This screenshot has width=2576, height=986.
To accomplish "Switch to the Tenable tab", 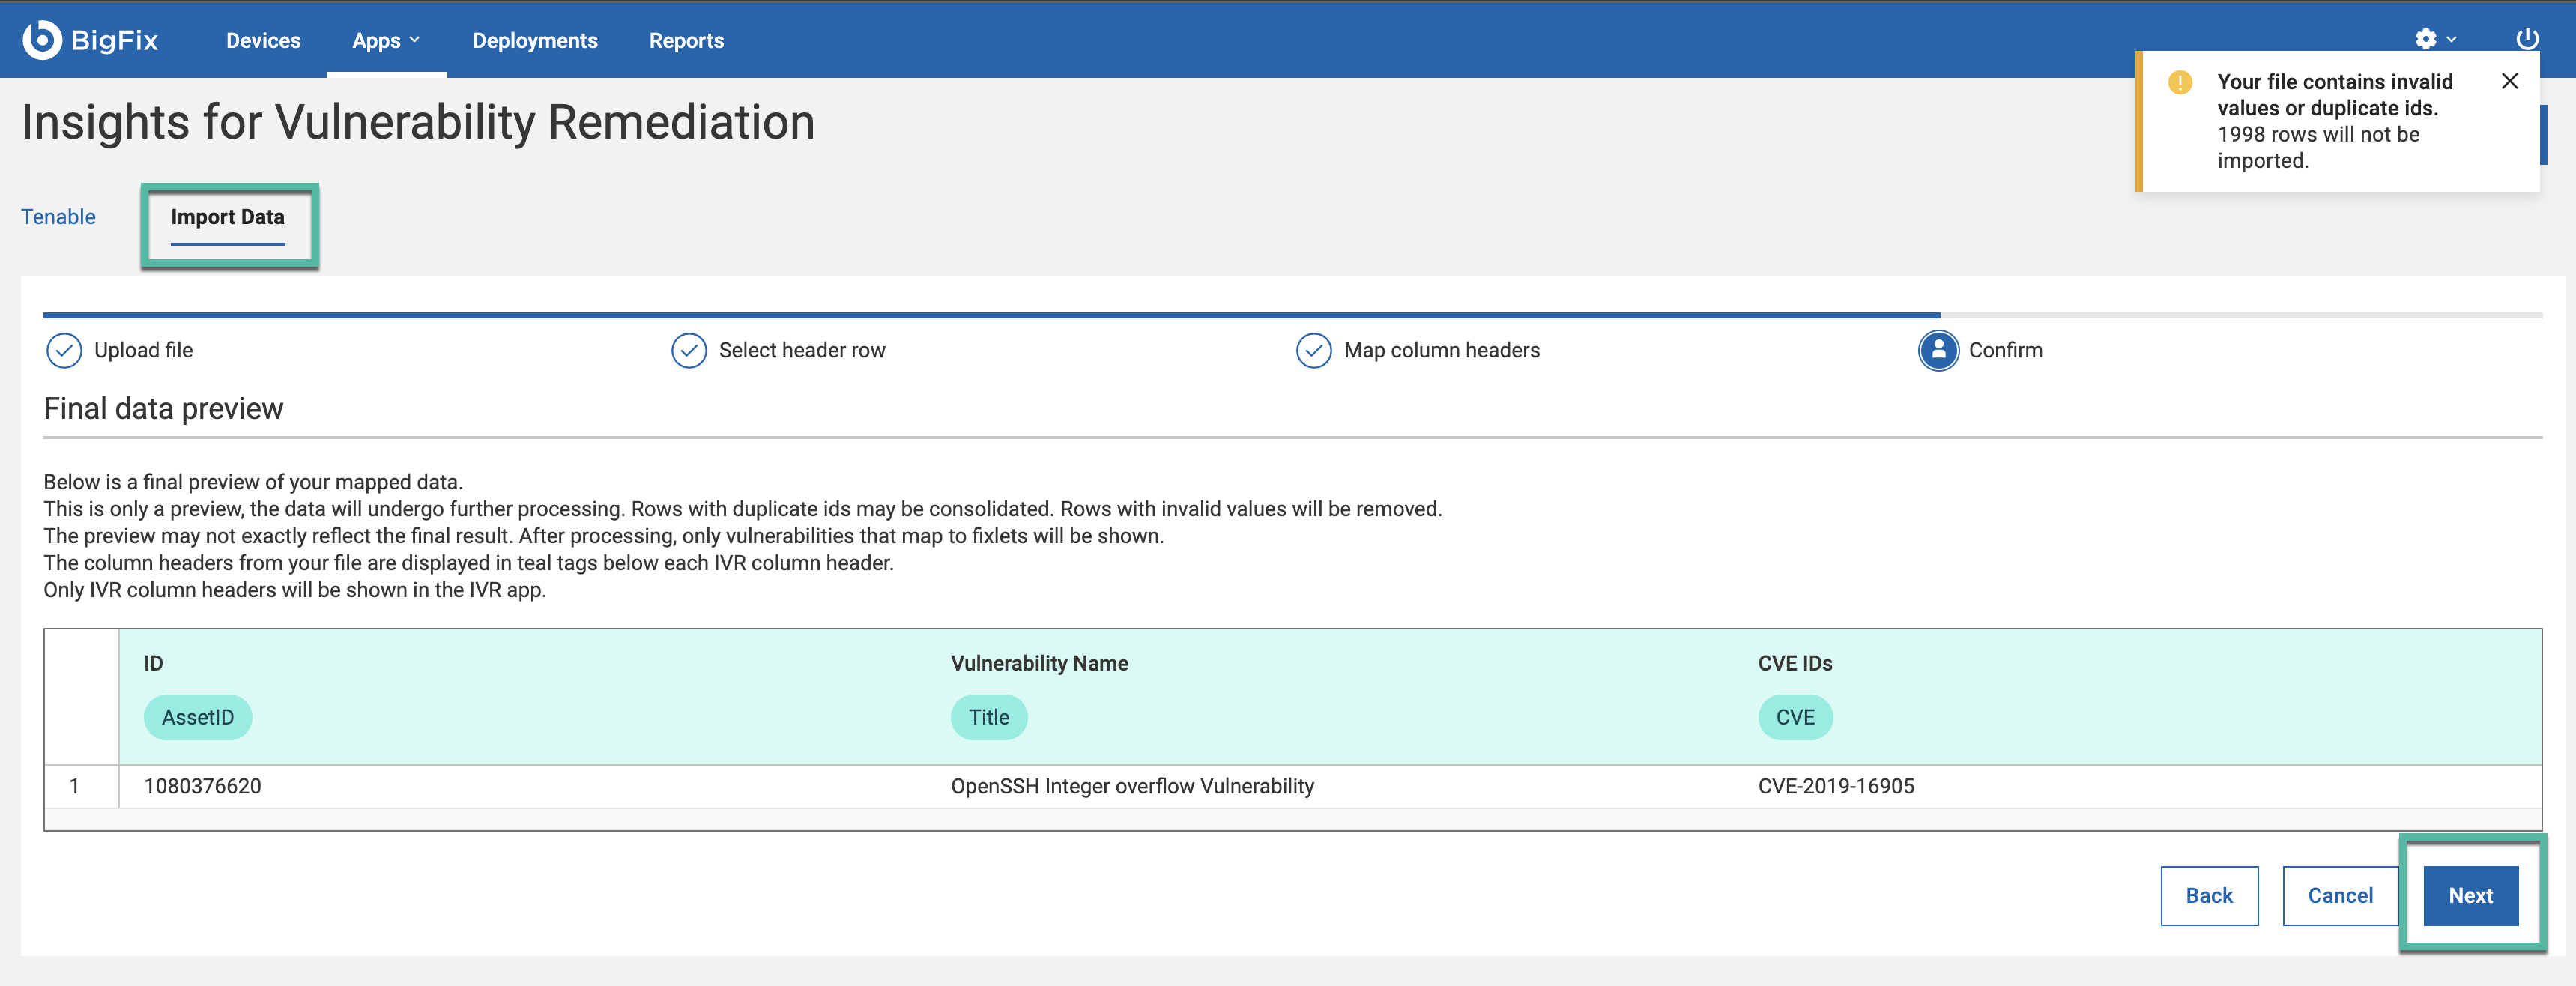I will click(x=59, y=217).
